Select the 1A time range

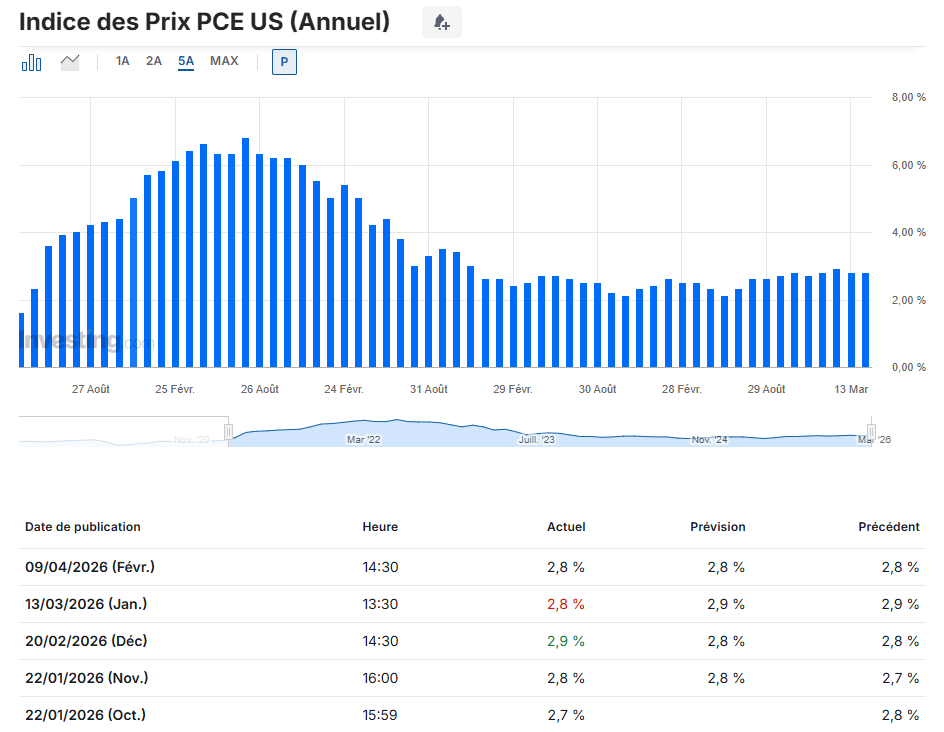(123, 61)
